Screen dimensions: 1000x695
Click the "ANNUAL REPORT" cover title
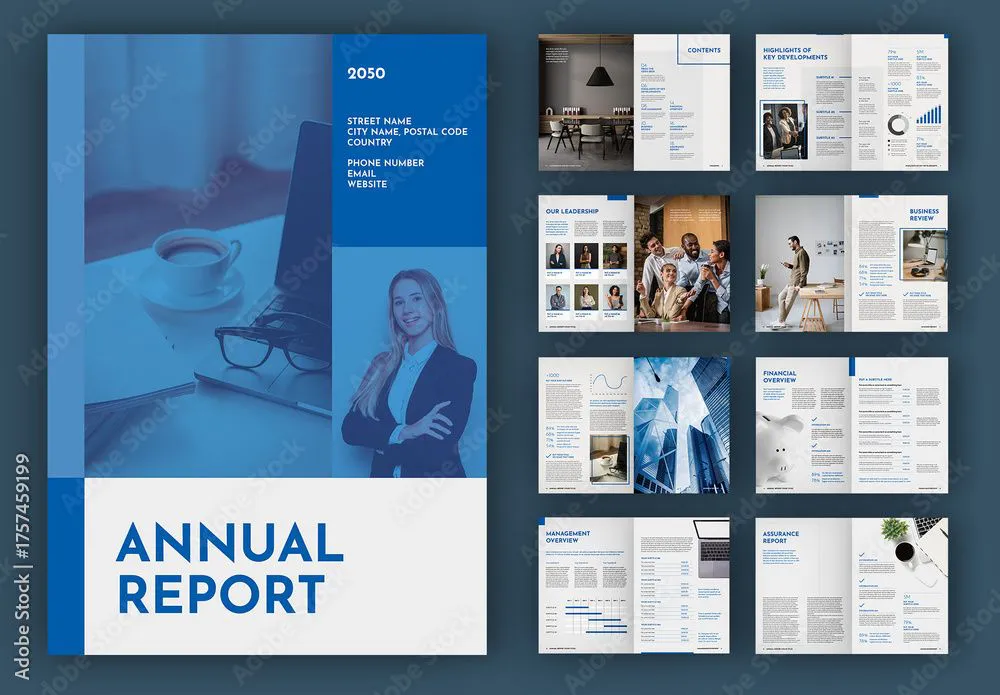(230, 568)
